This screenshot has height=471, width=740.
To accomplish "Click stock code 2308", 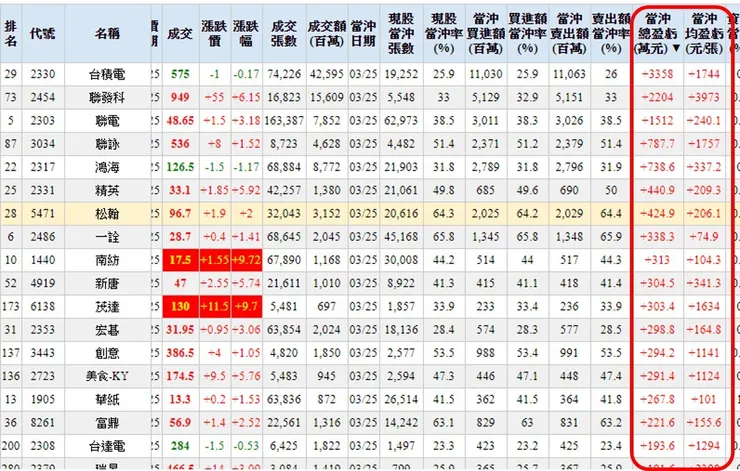I will tap(42, 446).
